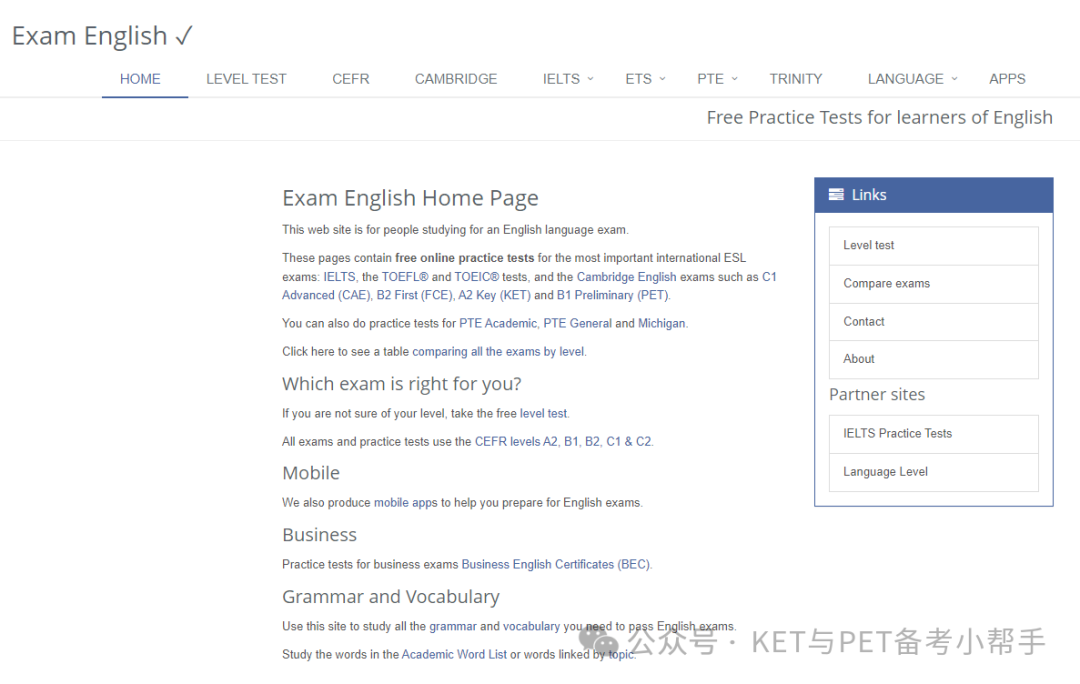
Task: Click the Exam English Home Page heading
Action: coord(410,199)
